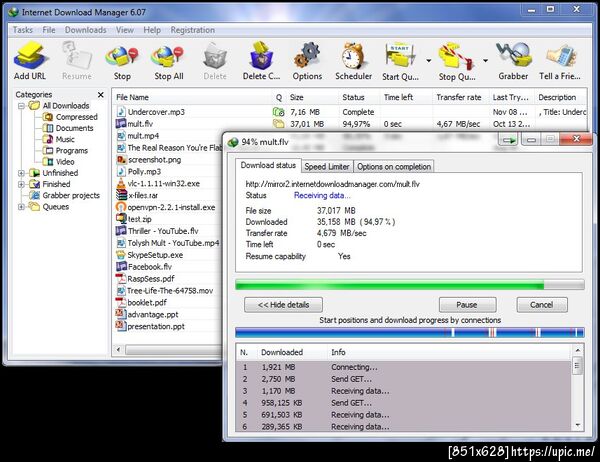600x462 pixels.
Task: Open the Tasks menu
Action: tap(23, 30)
